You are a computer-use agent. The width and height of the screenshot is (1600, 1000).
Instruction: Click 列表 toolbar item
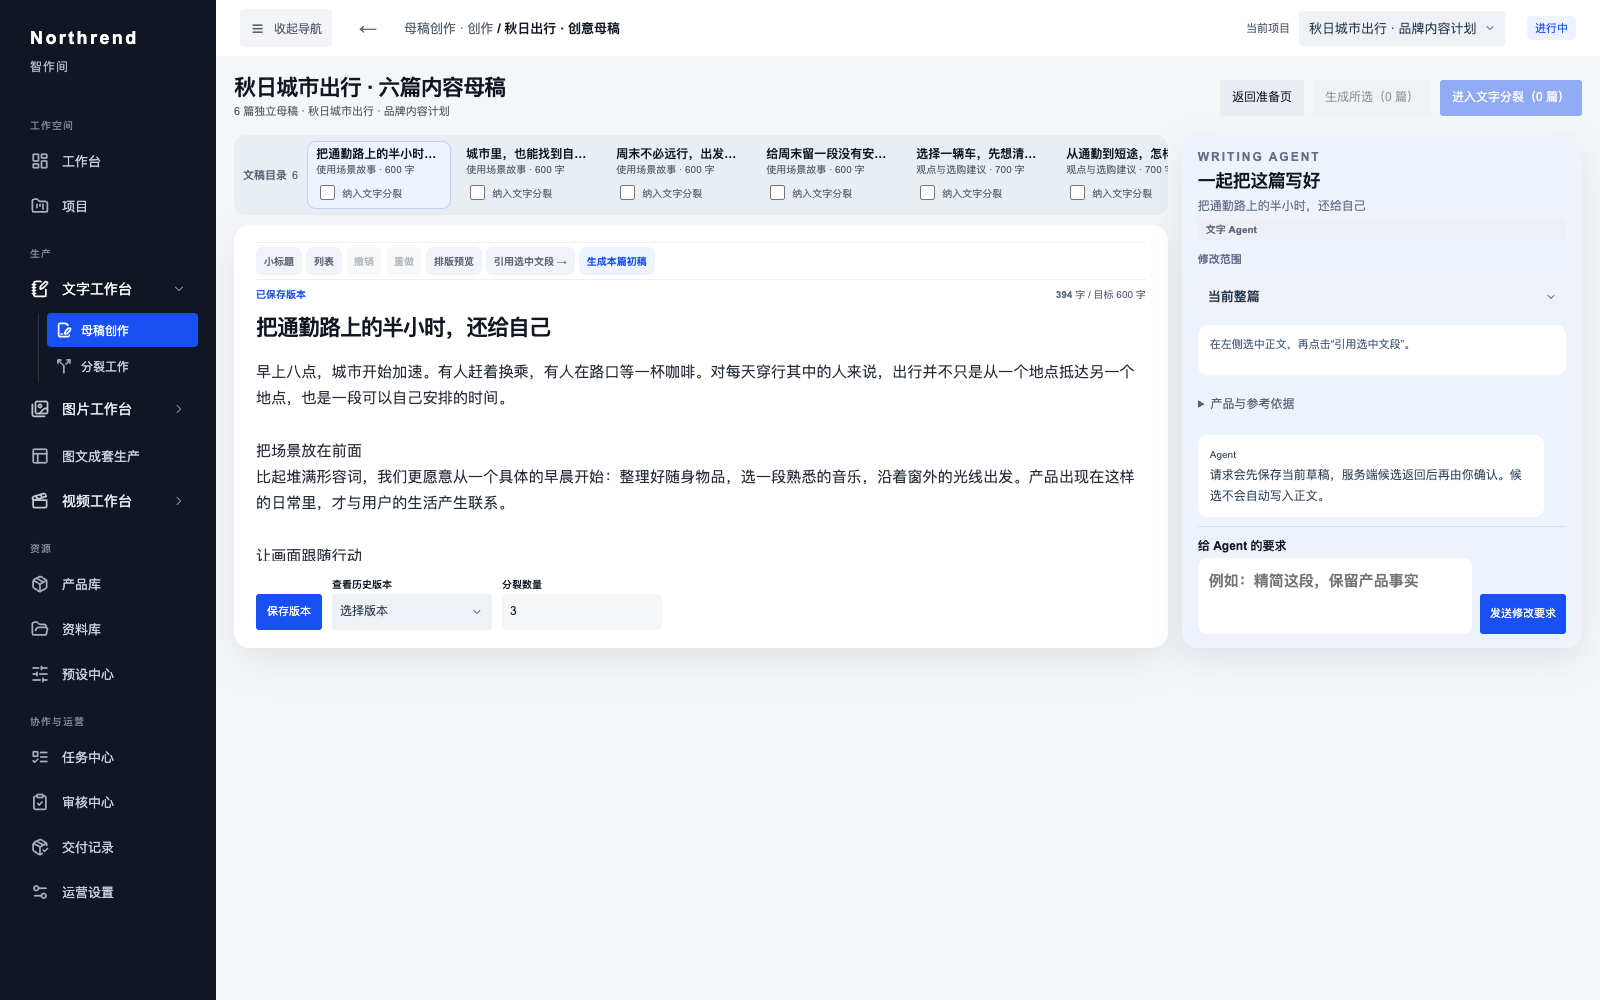pyautogui.click(x=324, y=261)
